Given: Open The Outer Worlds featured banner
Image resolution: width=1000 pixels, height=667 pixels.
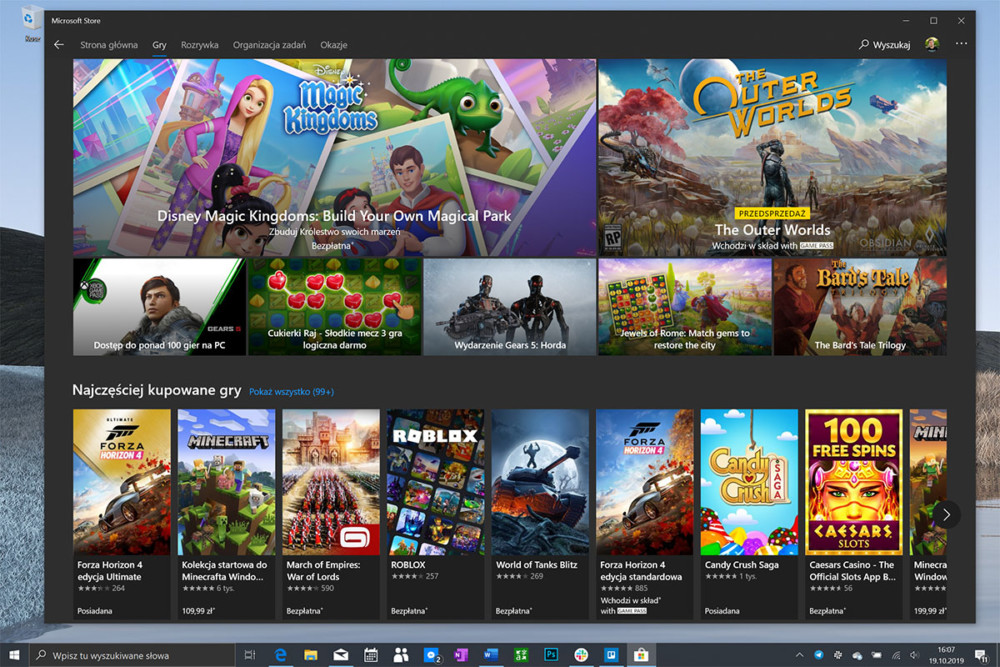Looking at the screenshot, I should (x=772, y=158).
